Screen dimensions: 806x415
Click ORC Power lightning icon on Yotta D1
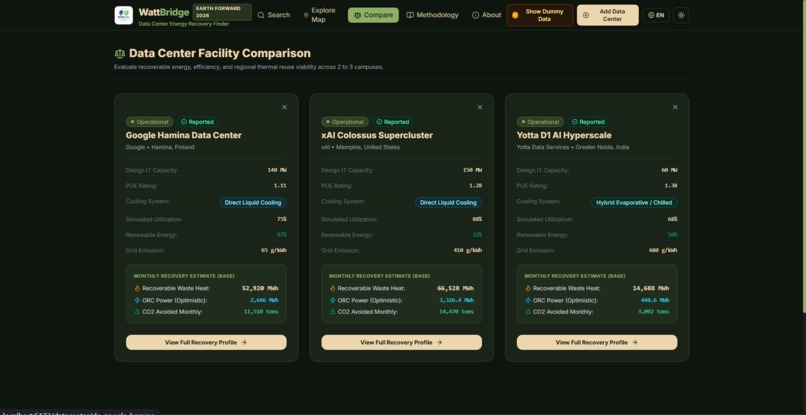click(528, 300)
